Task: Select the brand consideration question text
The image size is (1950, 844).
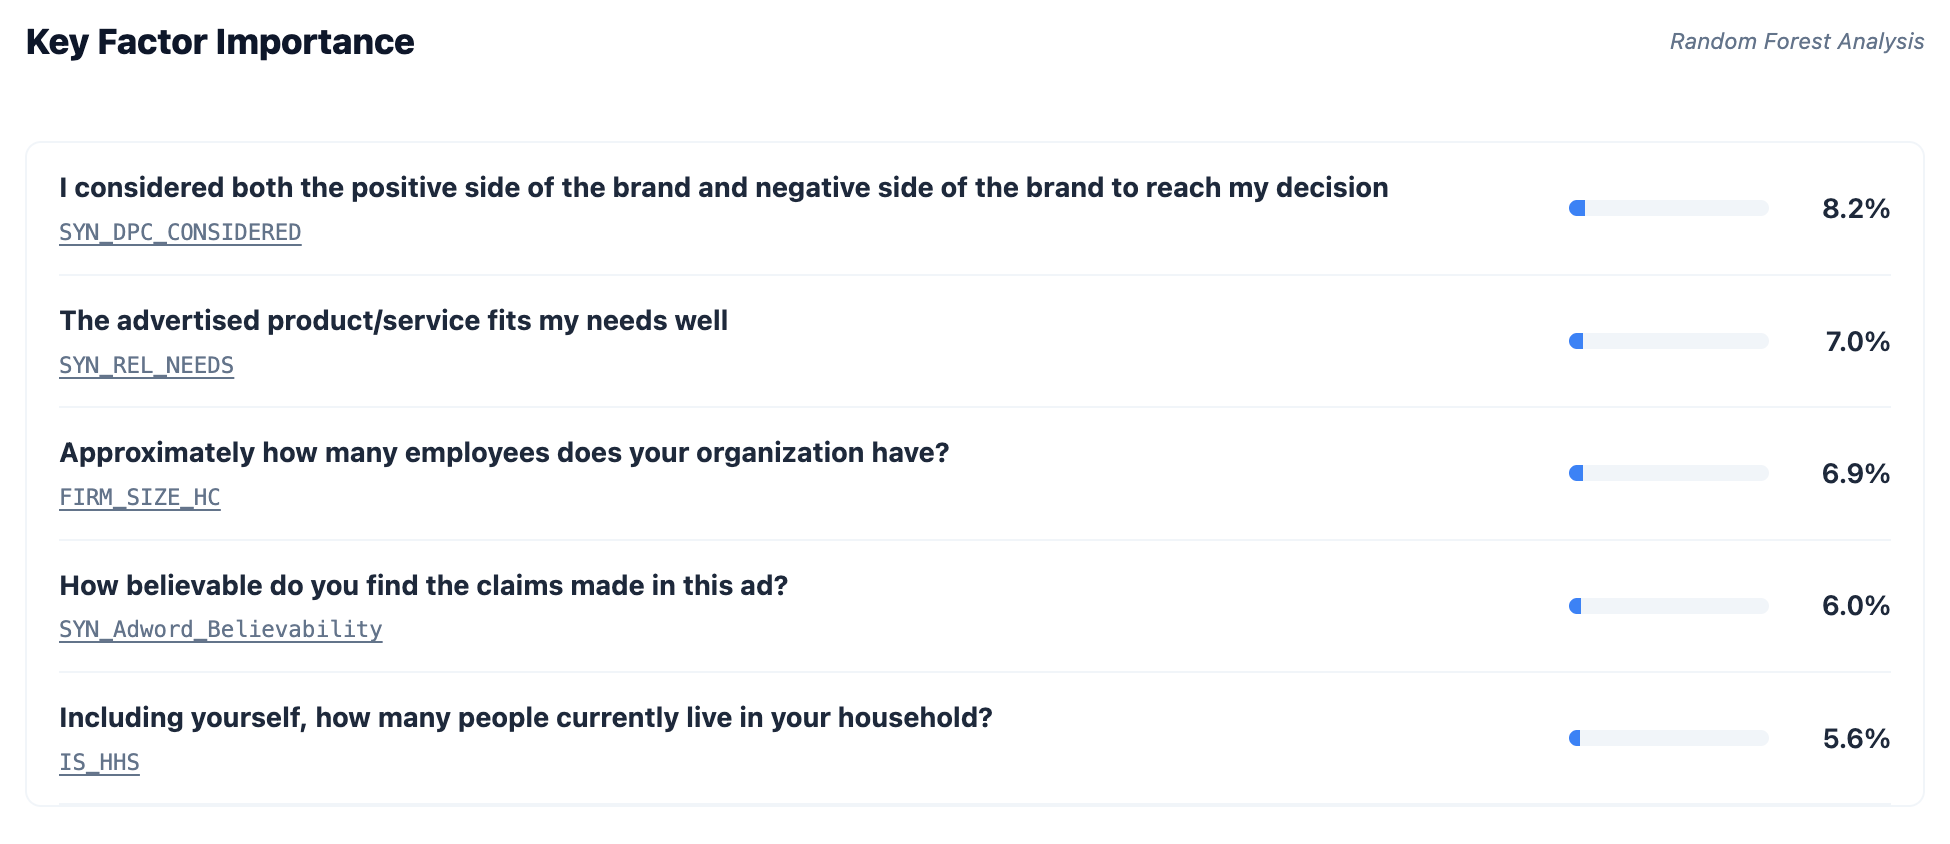Action: pyautogui.click(x=724, y=188)
